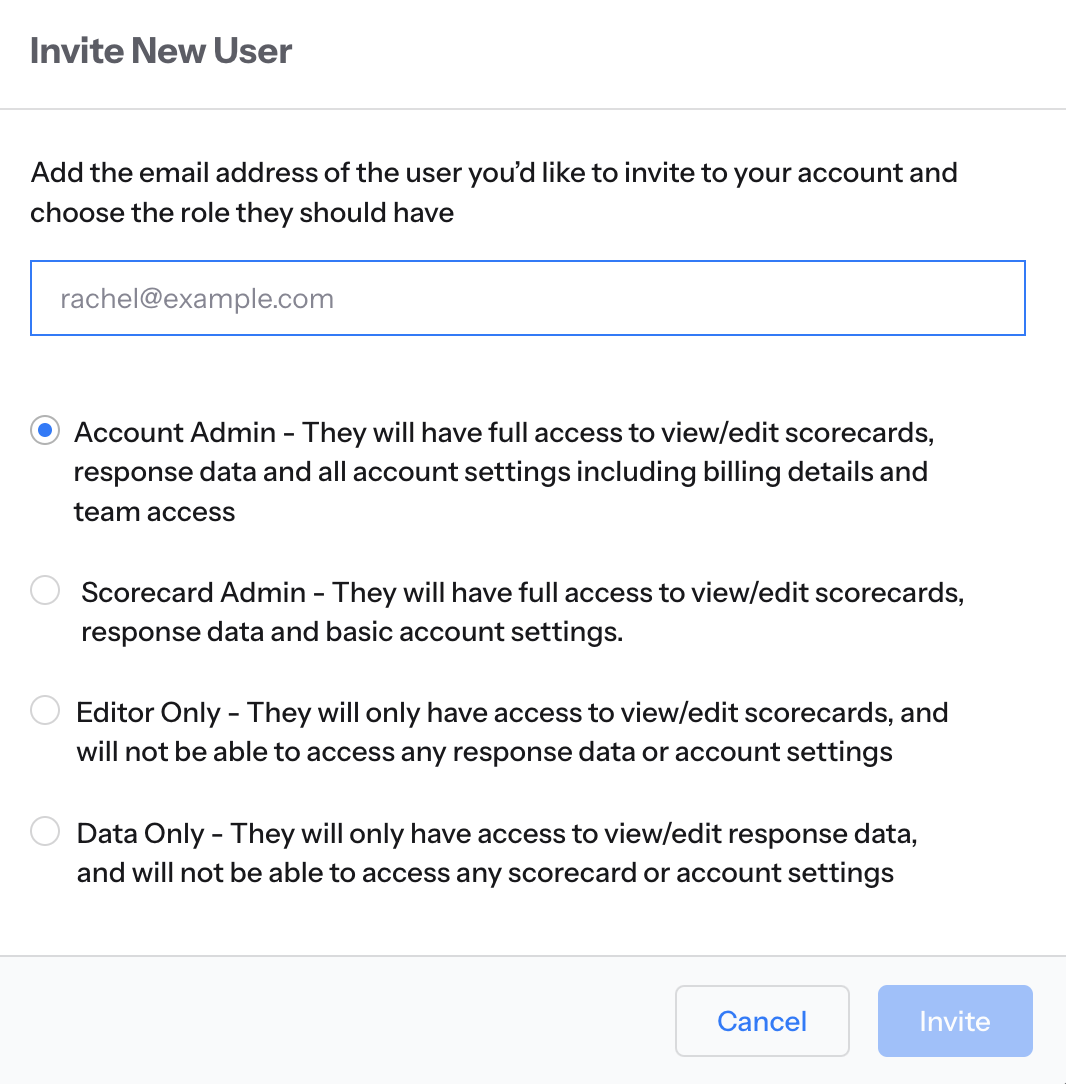1066x1084 pixels.
Task: Click the 'Scorecard Admin' label text
Action: 194,592
